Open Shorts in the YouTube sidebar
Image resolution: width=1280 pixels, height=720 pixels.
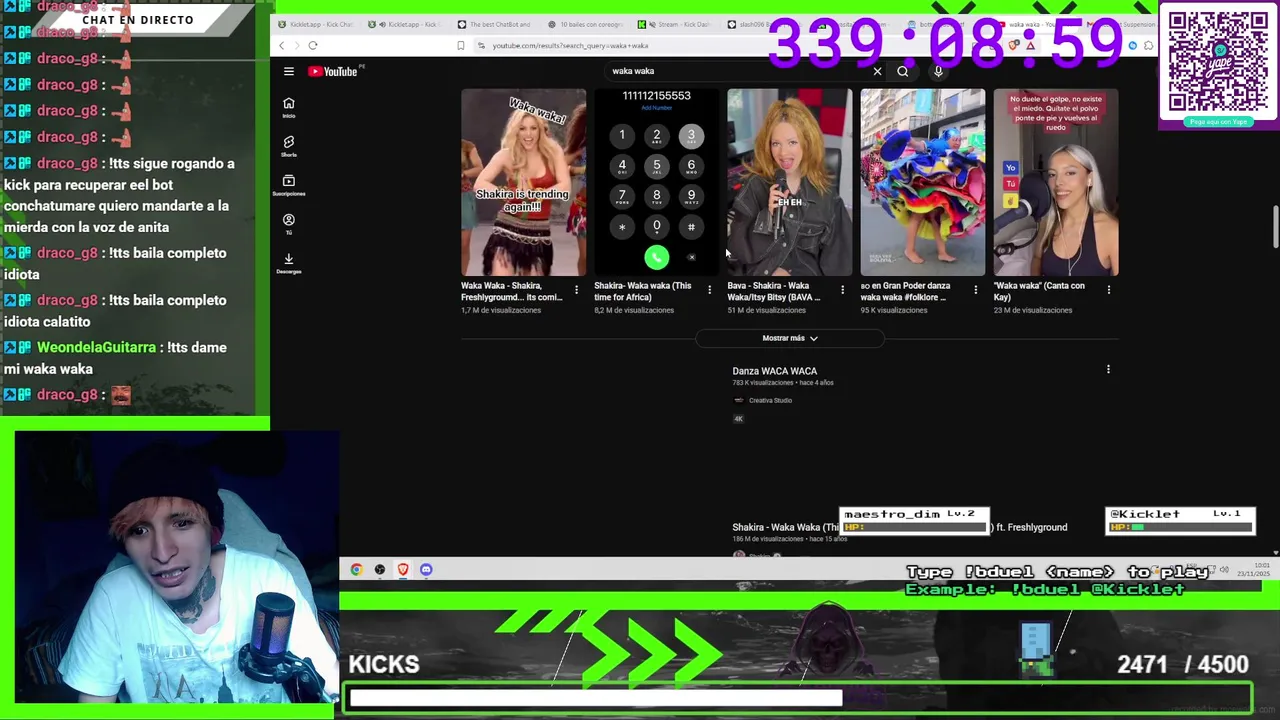click(x=288, y=146)
